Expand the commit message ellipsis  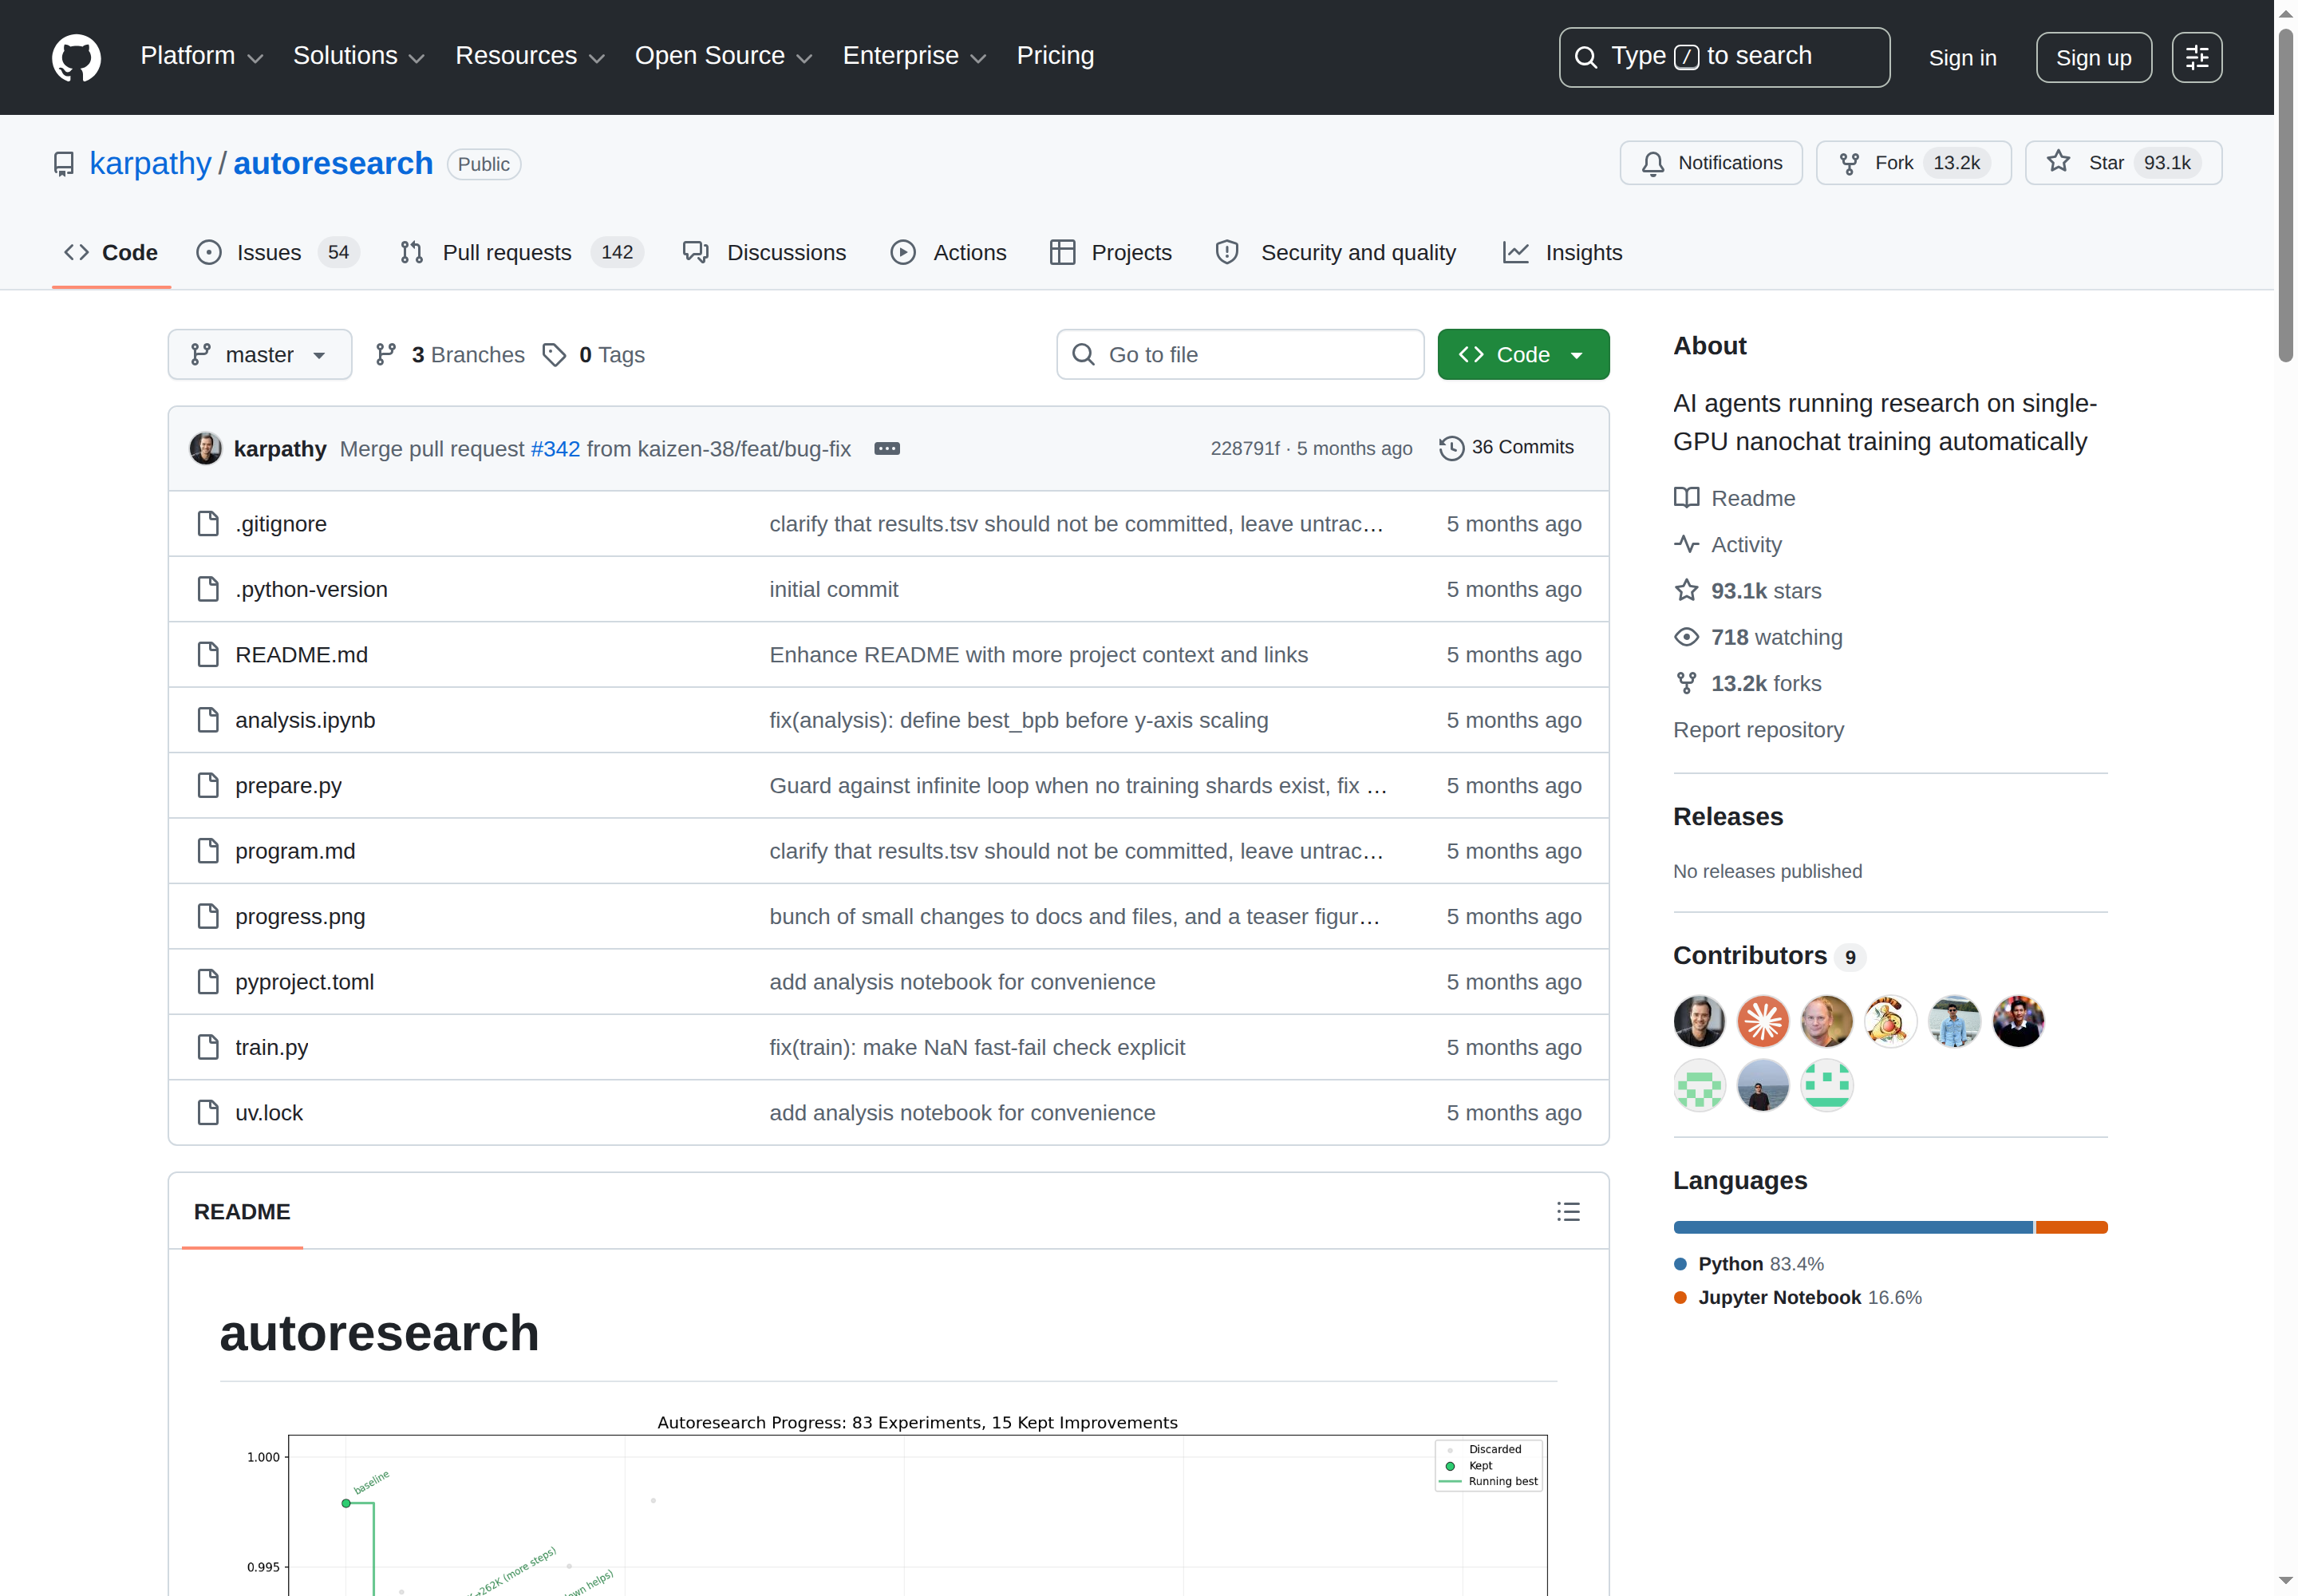pos(887,449)
